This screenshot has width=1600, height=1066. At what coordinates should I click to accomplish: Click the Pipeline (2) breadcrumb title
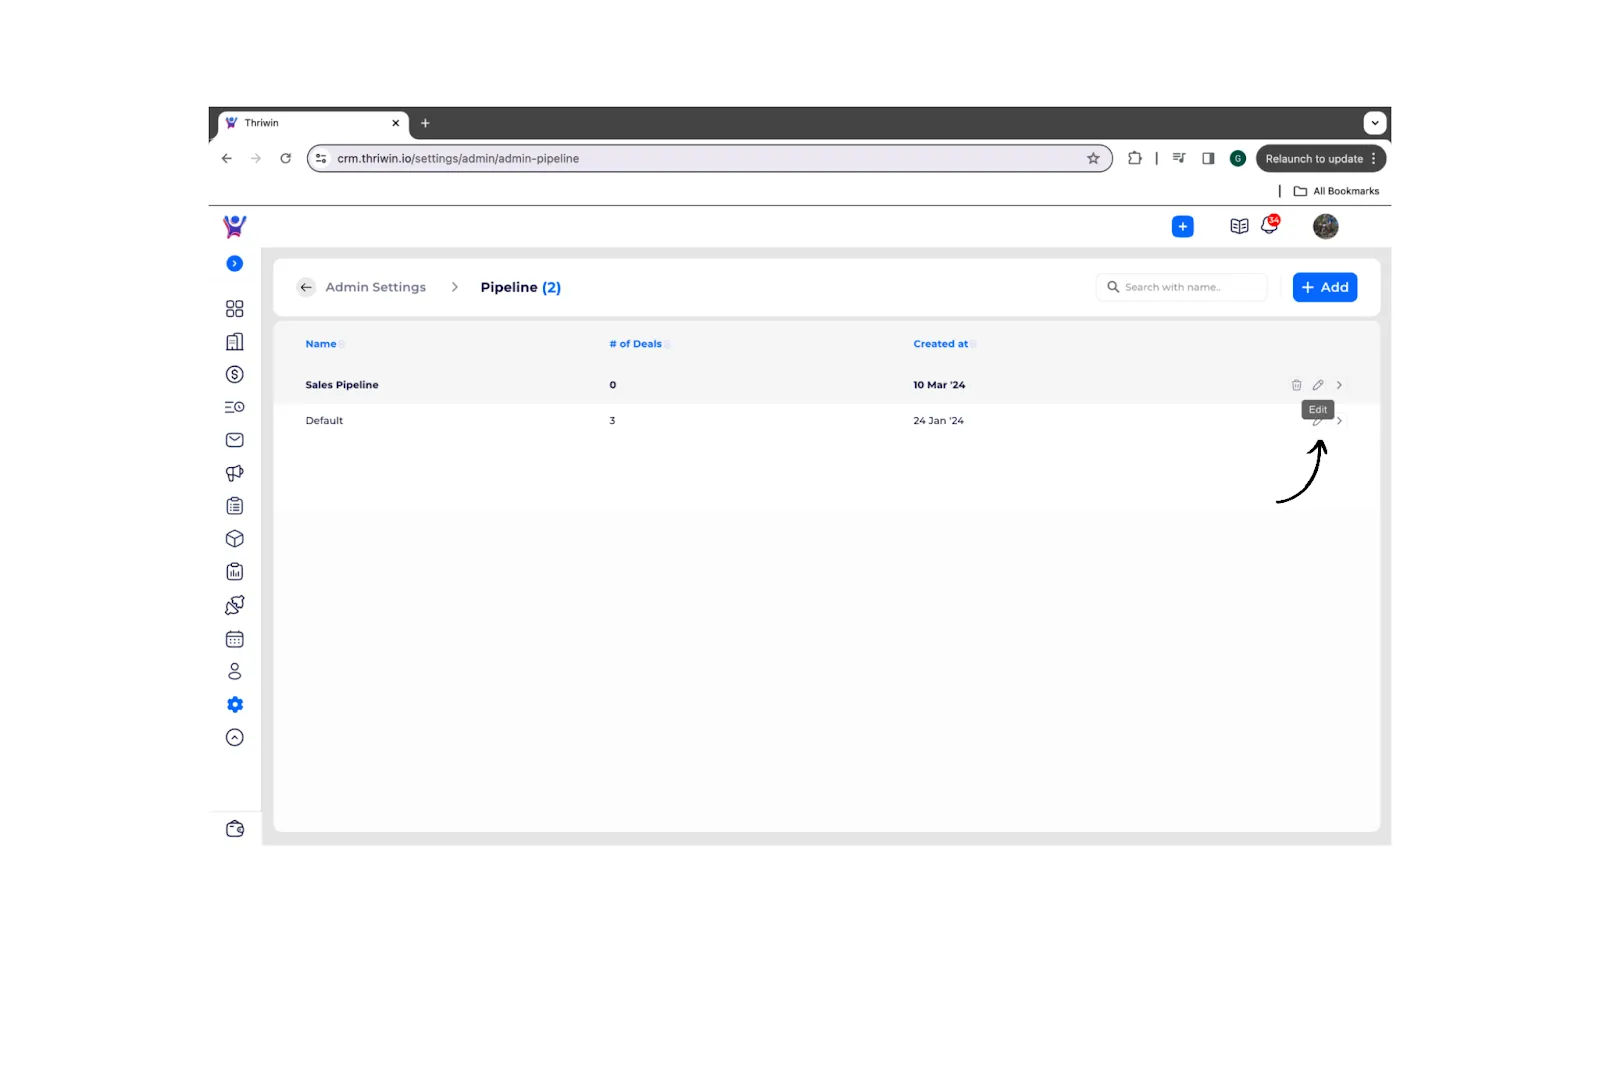[x=520, y=287]
